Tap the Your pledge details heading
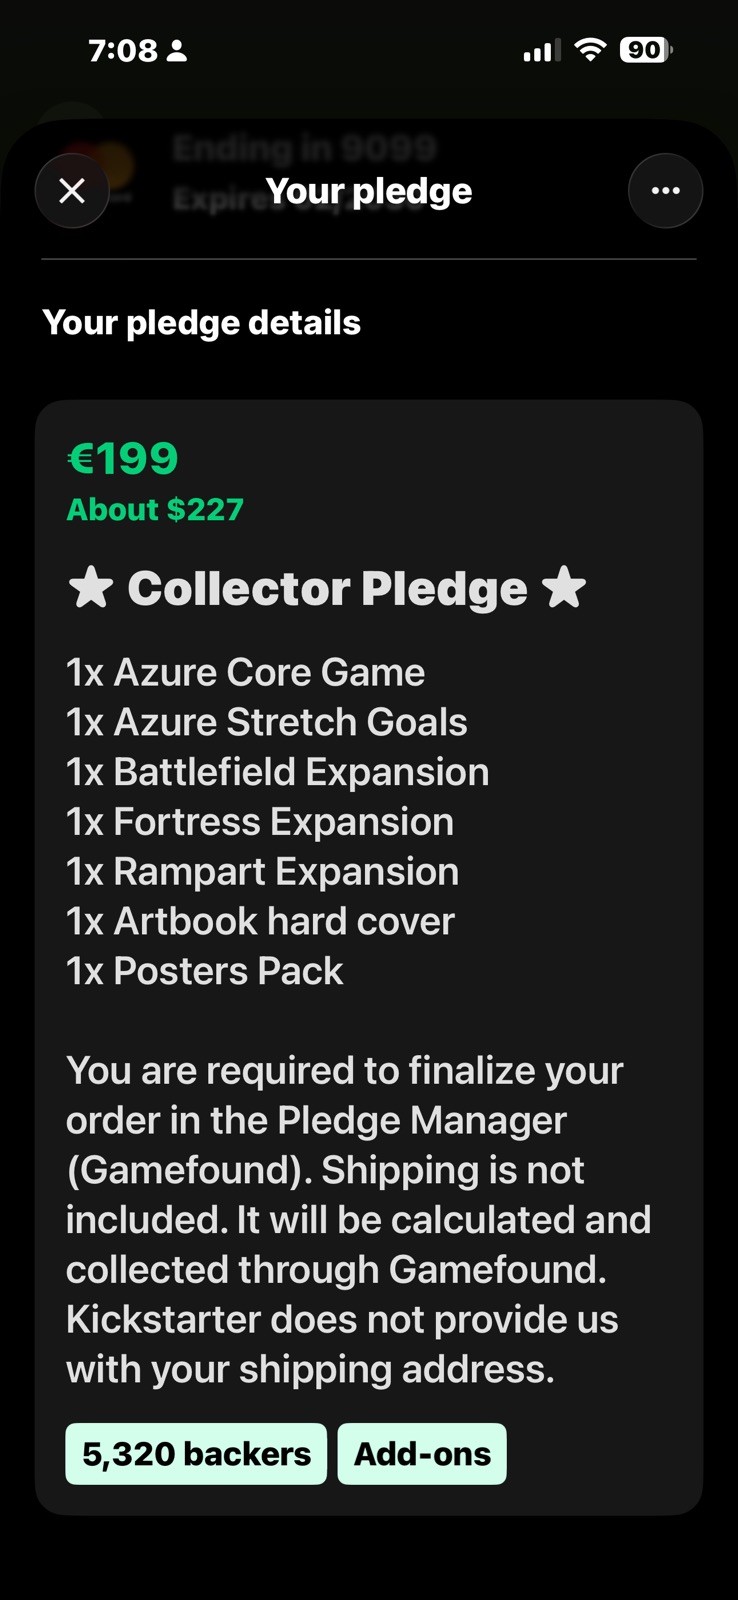Viewport: 738px width, 1600px height. tap(201, 323)
